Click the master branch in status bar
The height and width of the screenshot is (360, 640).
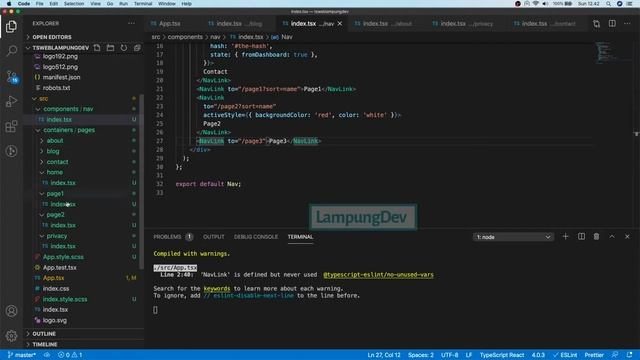(22, 355)
